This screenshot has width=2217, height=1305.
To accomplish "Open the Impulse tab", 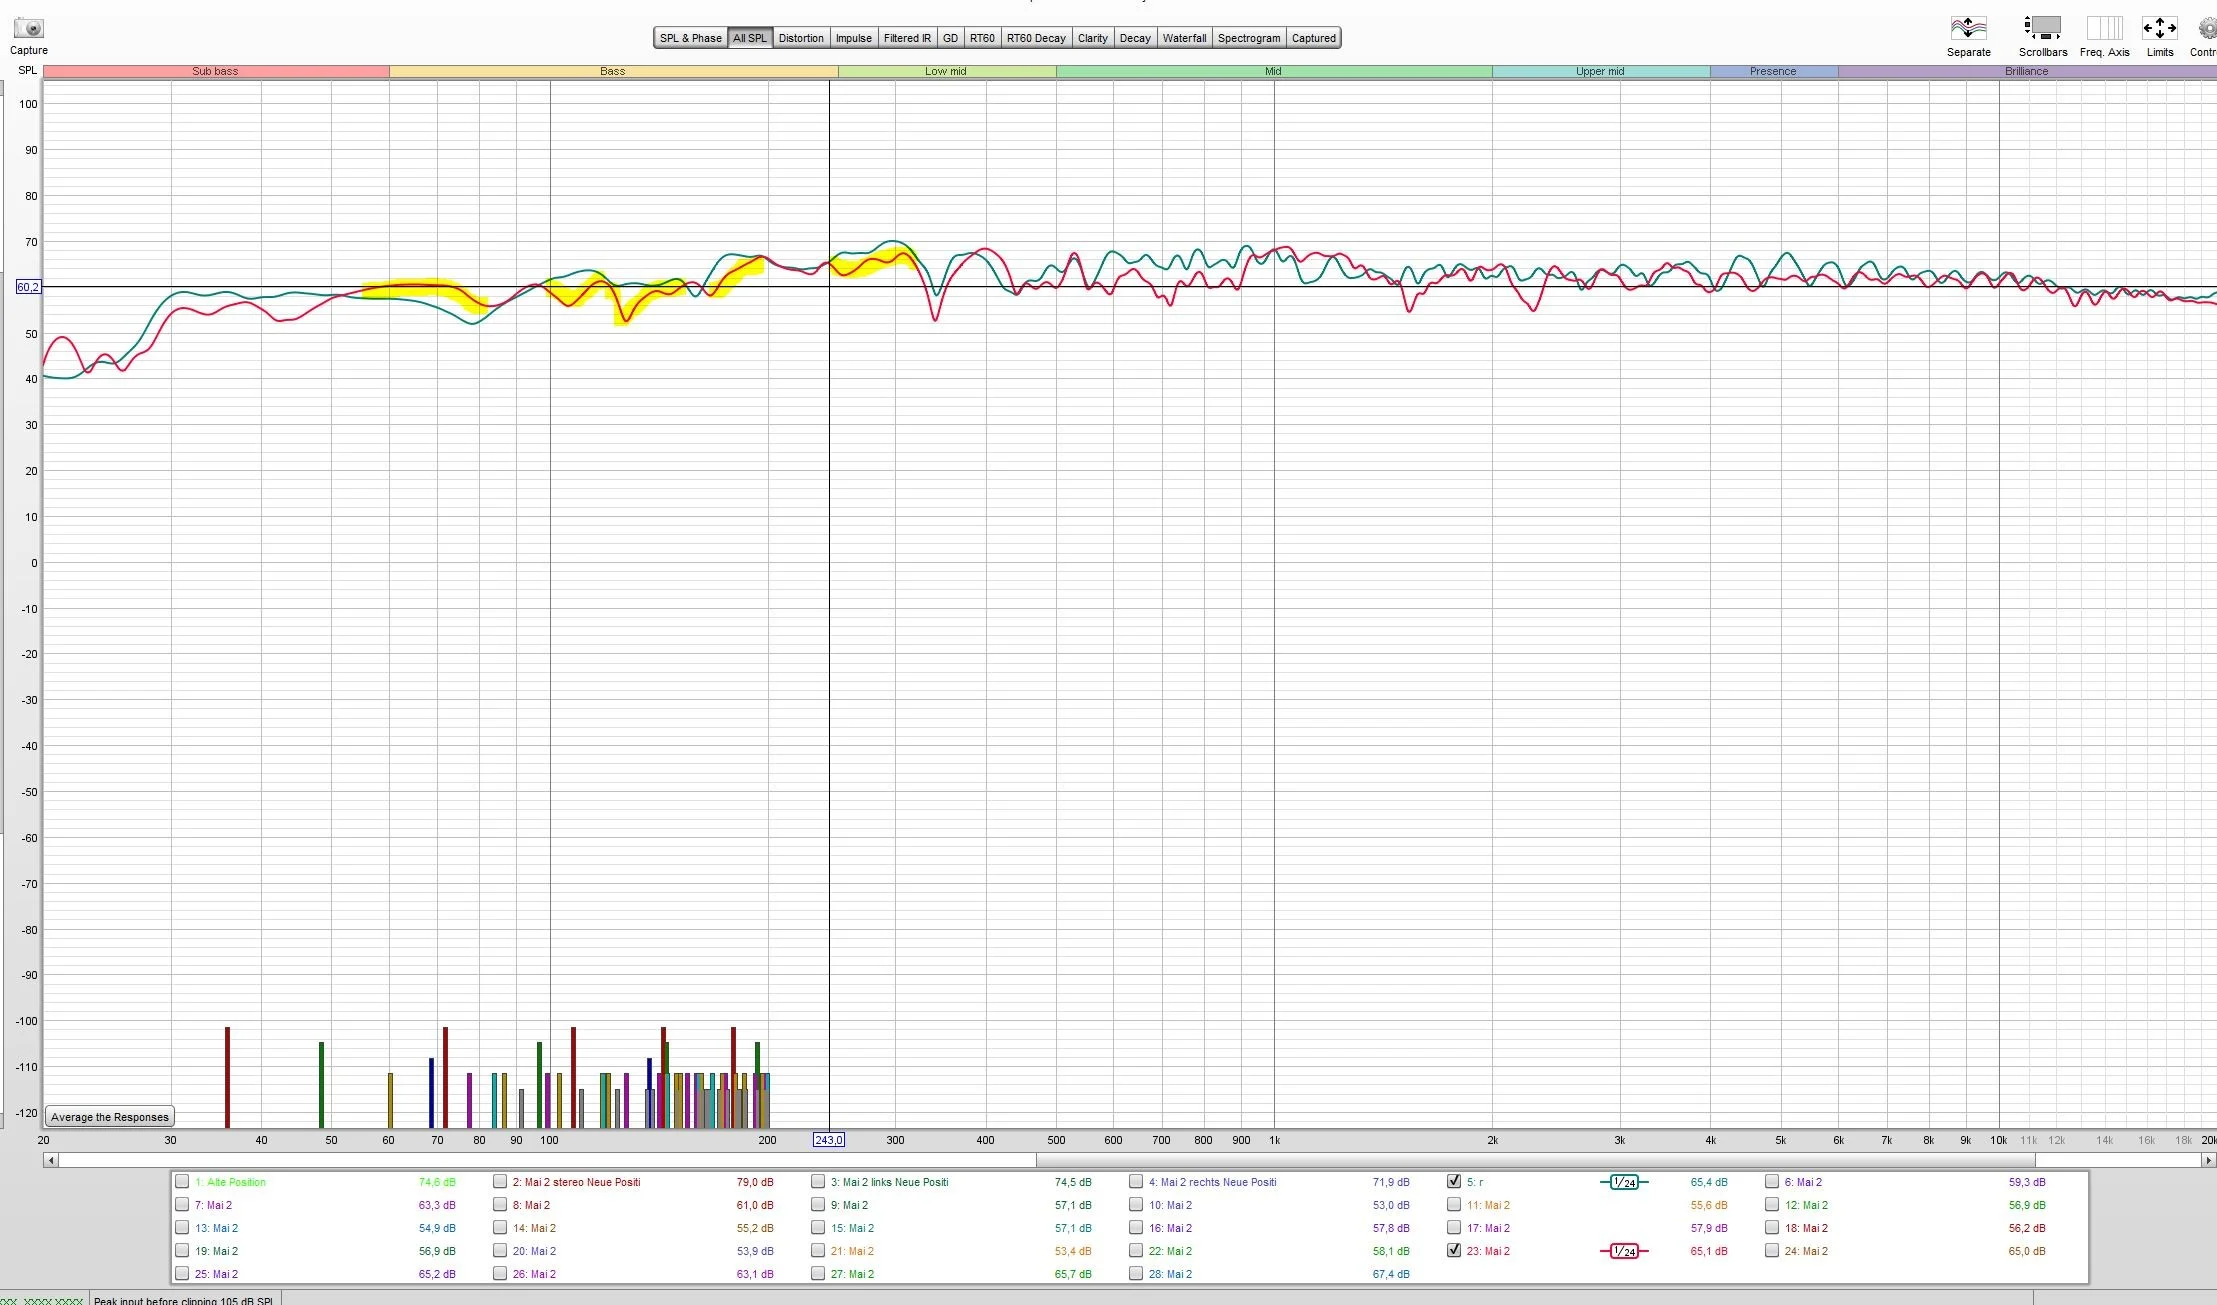I will coord(853,38).
